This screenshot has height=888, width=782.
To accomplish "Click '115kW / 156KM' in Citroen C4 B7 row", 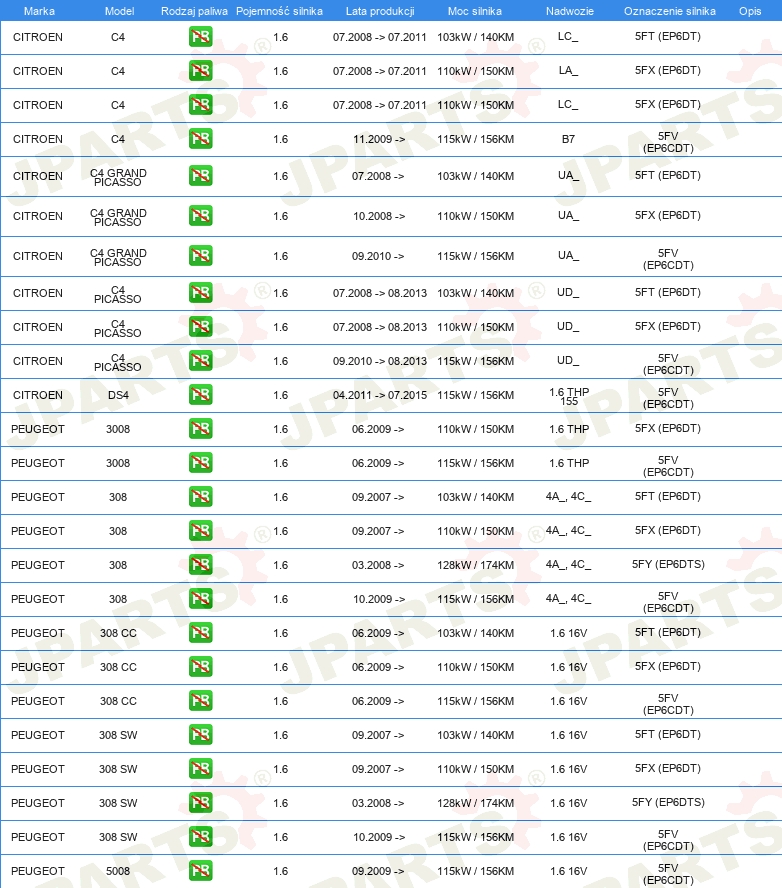I will [476, 139].
